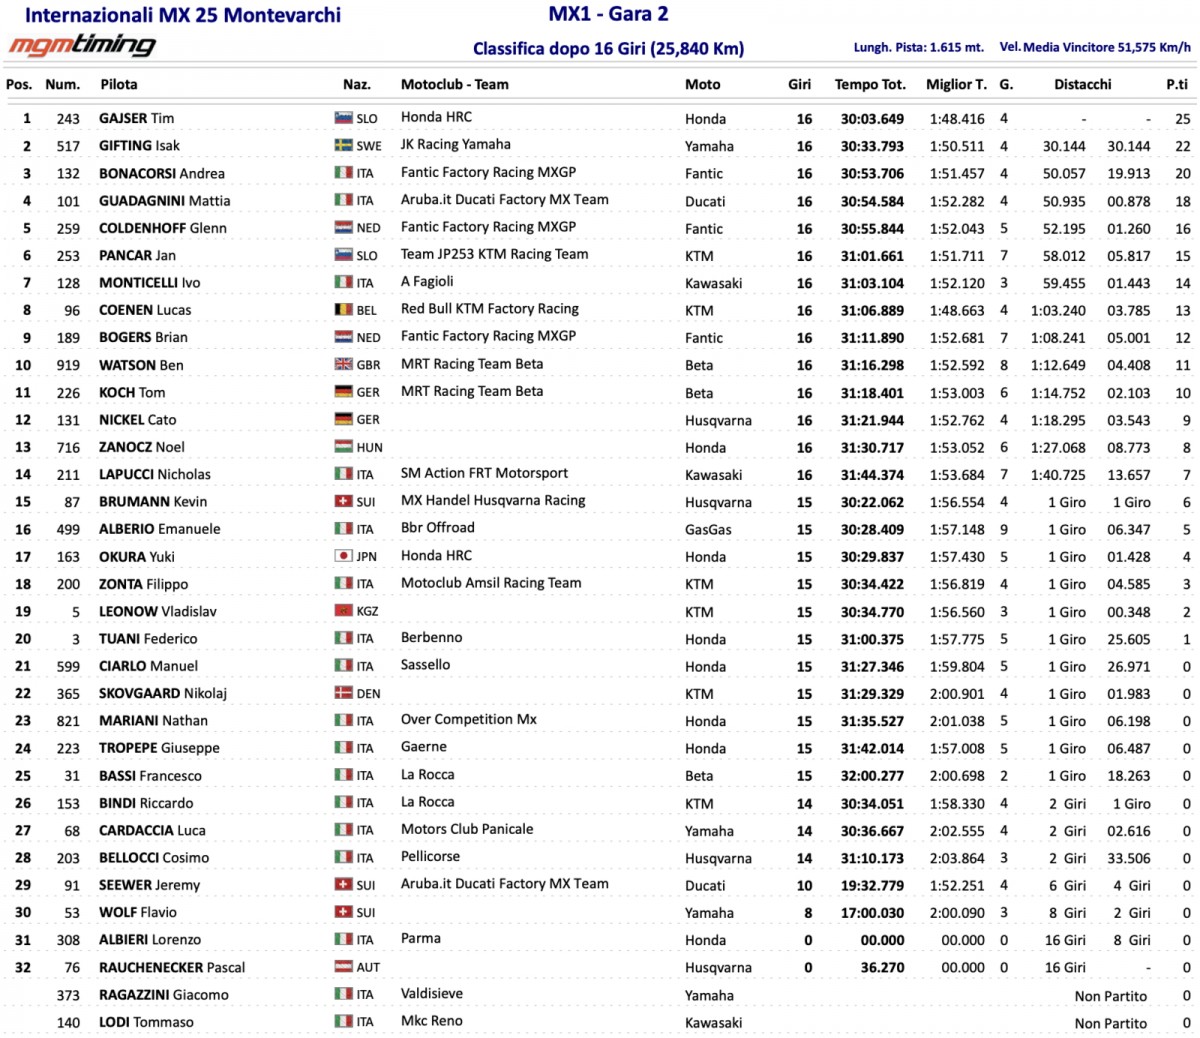
Task: Click the 'Vel.Media Vincitore 51,575 Km/h' text
Action: coord(1096,47)
